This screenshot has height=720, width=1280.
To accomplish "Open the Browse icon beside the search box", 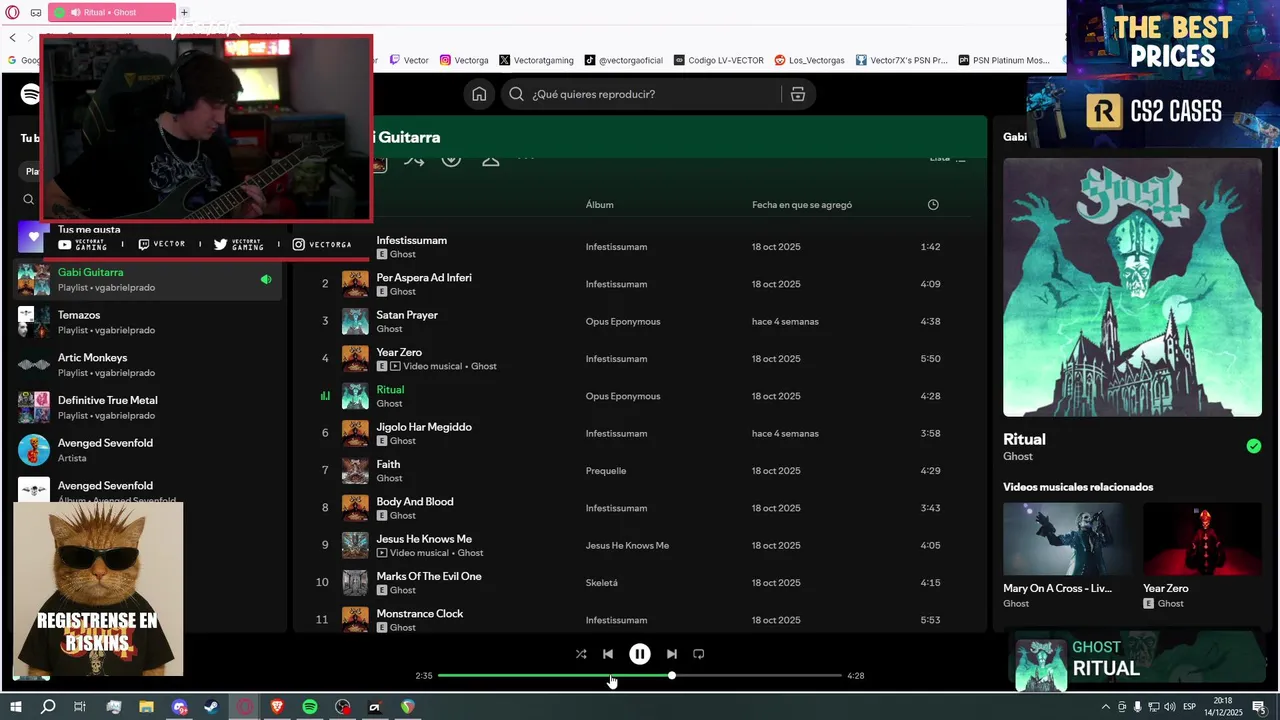I will 797,94.
